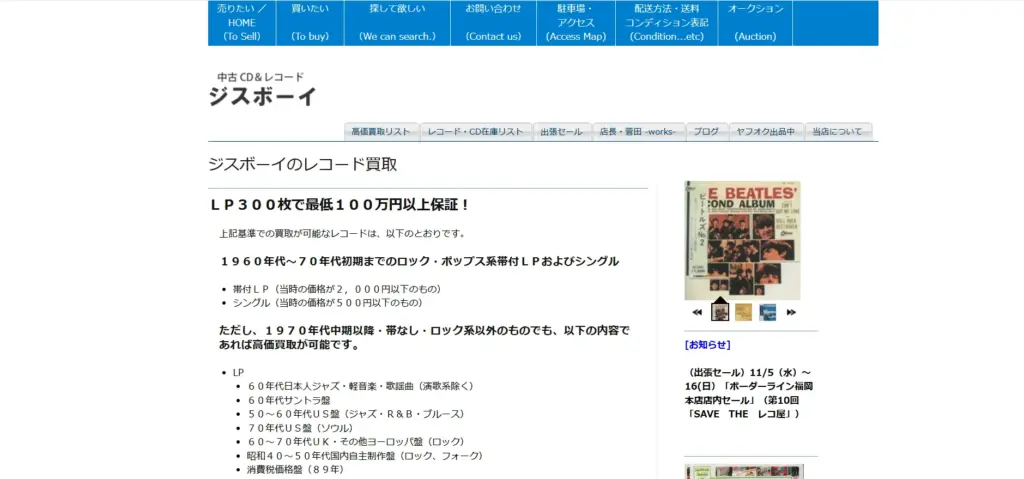1024x479 pixels.
Task: Click the carousel rewind (previous) arrow icon
Action: pyautogui.click(x=697, y=312)
